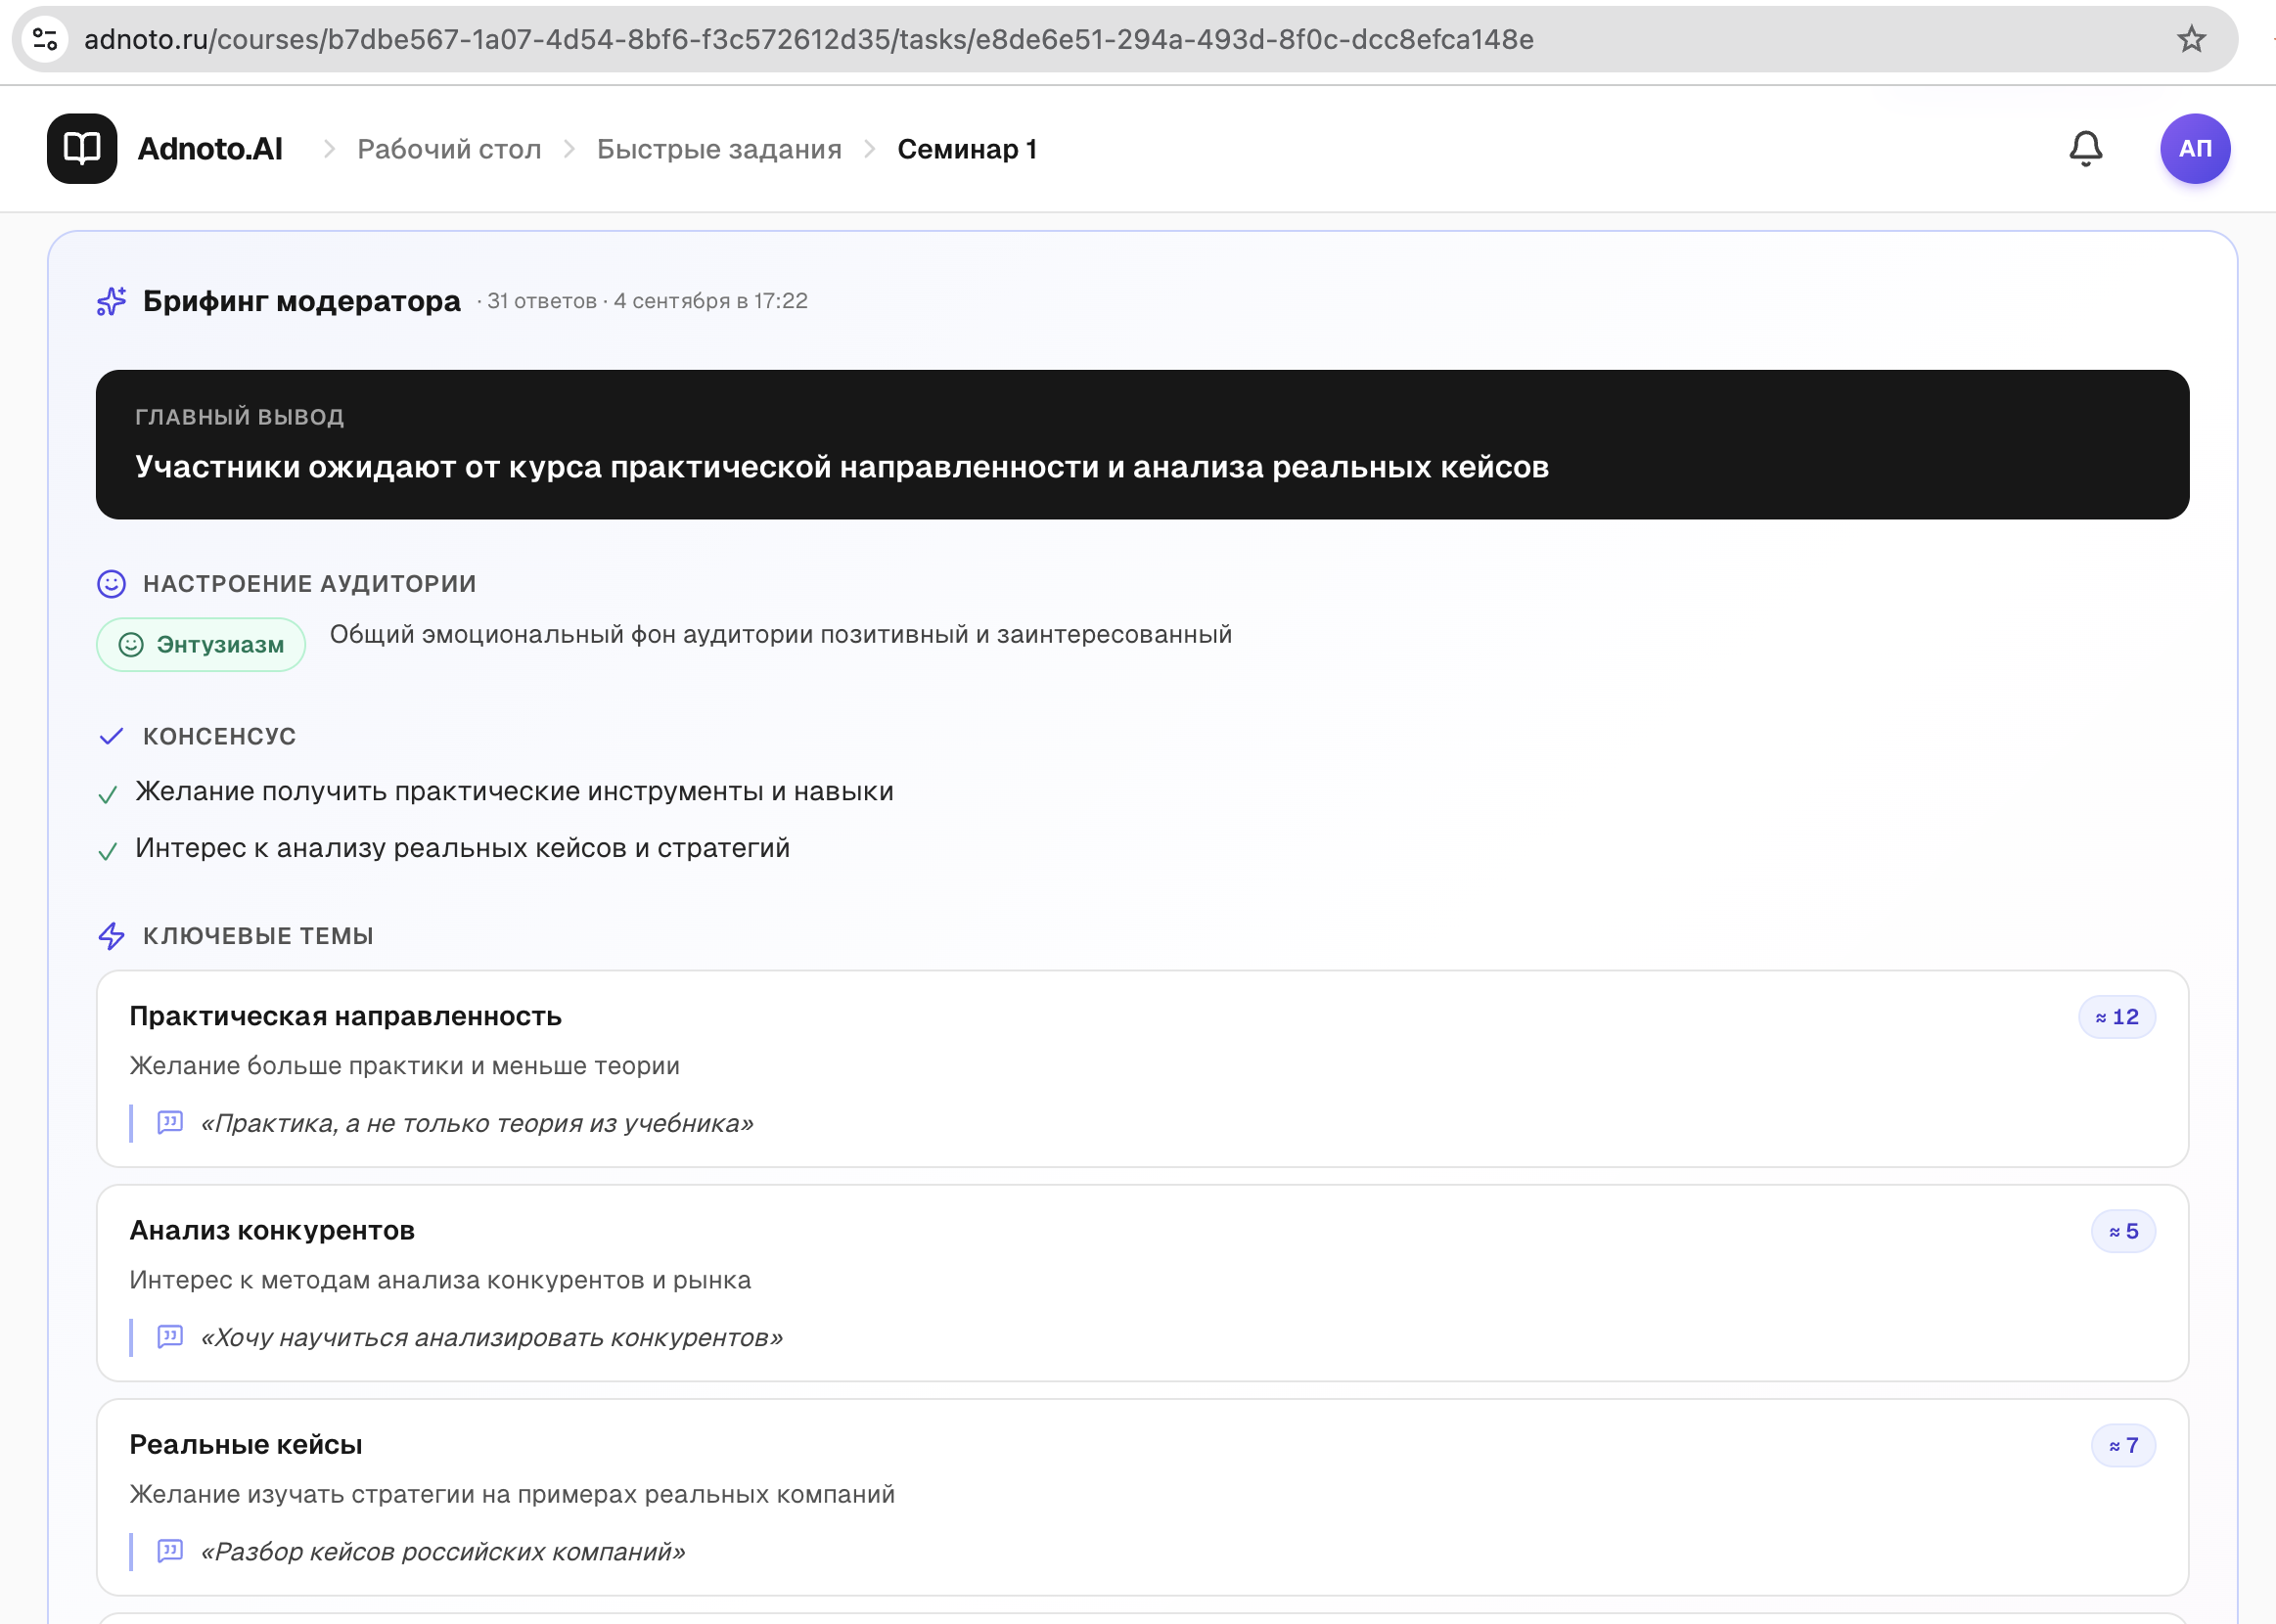Click the Ключевые темы section label
Viewport: 2276px width, 1624px height.
pyautogui.click(x=258, y=936)
